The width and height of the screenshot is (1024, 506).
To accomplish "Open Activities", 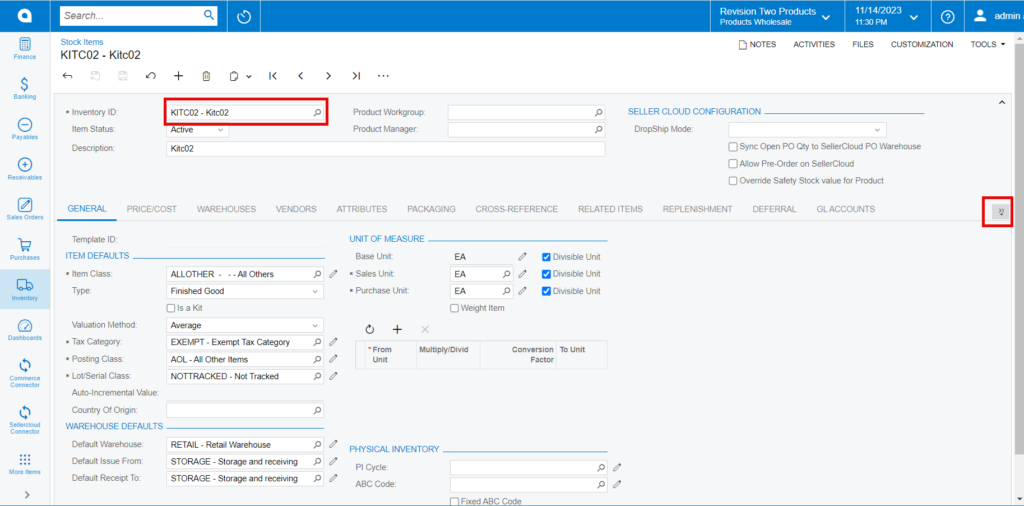I will point(814,44).
